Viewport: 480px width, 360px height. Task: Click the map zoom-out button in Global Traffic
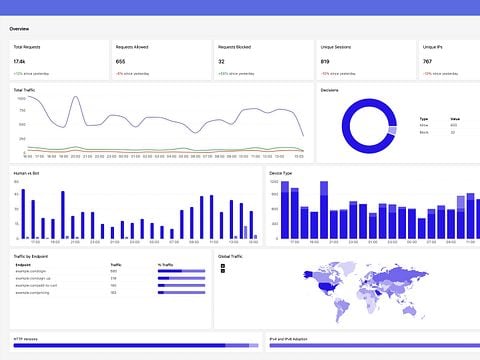pos(223,271)
